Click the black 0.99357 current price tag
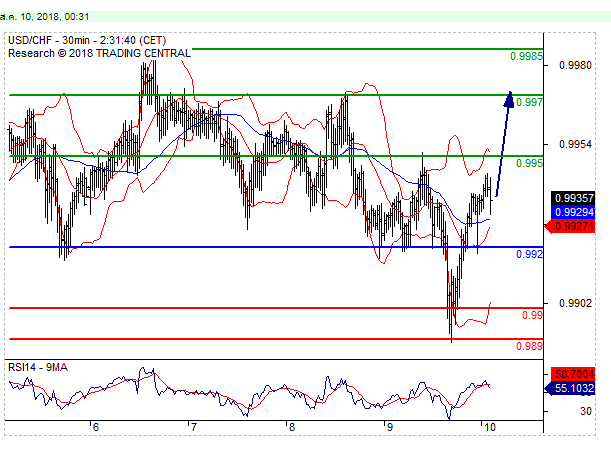611x449 pixels. pyautogui.click(x=573, y=198)
